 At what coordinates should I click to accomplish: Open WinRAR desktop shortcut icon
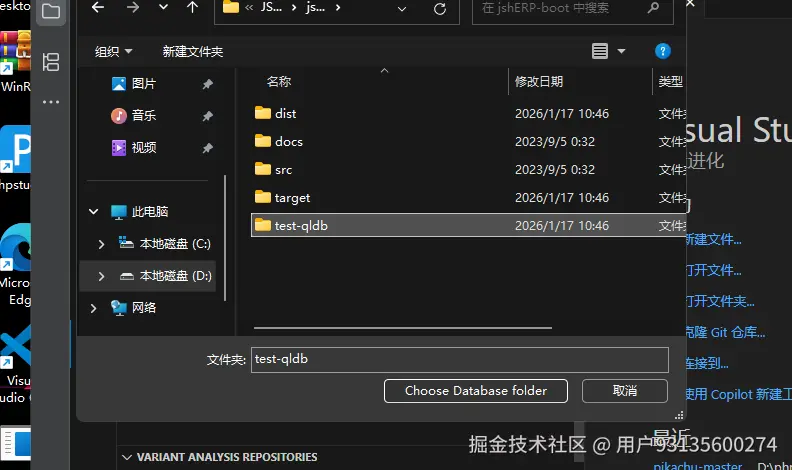(x=15, y=61)
